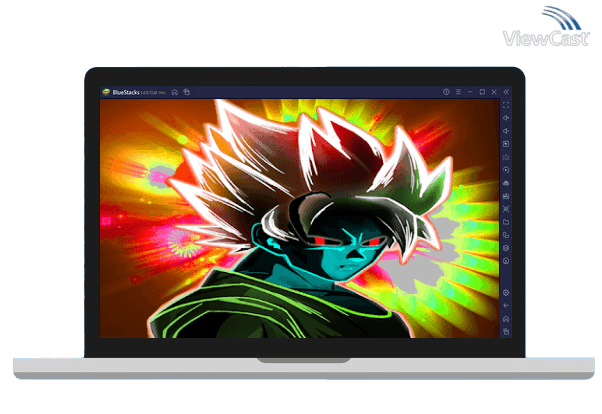Enter fullscreen mode from the sidebar
Screen dimensions: 602x414
(506, 105)
